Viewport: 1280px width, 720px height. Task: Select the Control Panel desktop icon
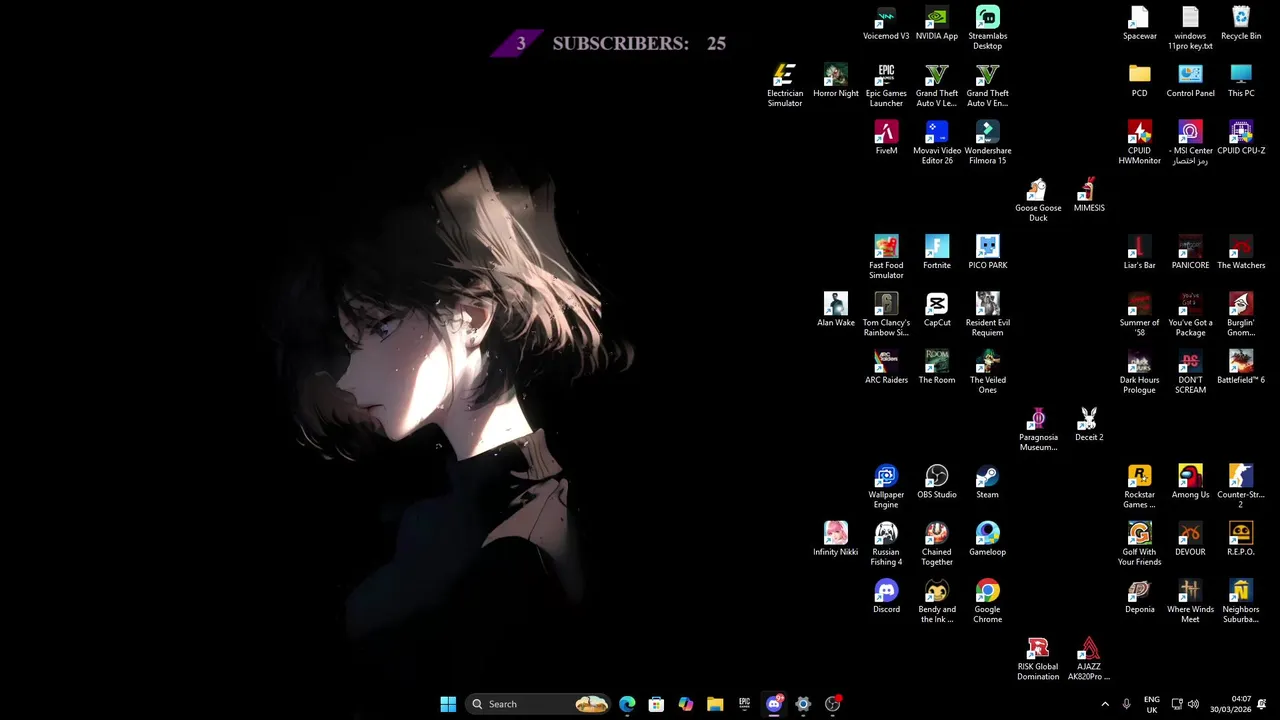tap(1190, 81)
